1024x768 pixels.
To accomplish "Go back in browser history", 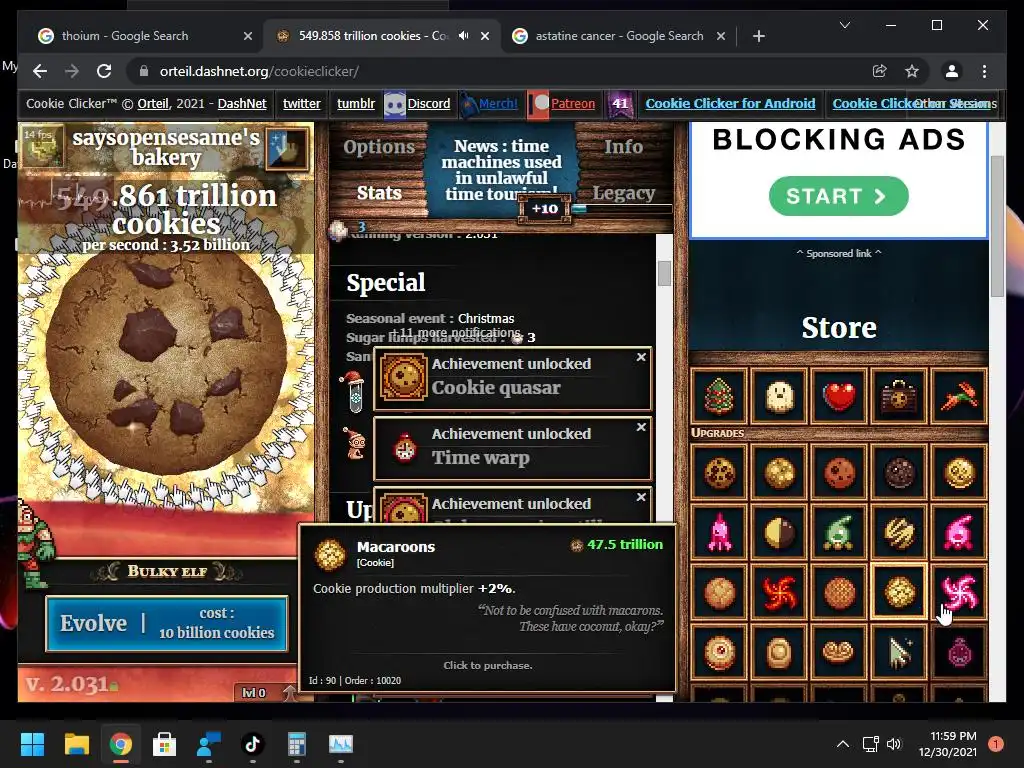I will coord(40,71).
